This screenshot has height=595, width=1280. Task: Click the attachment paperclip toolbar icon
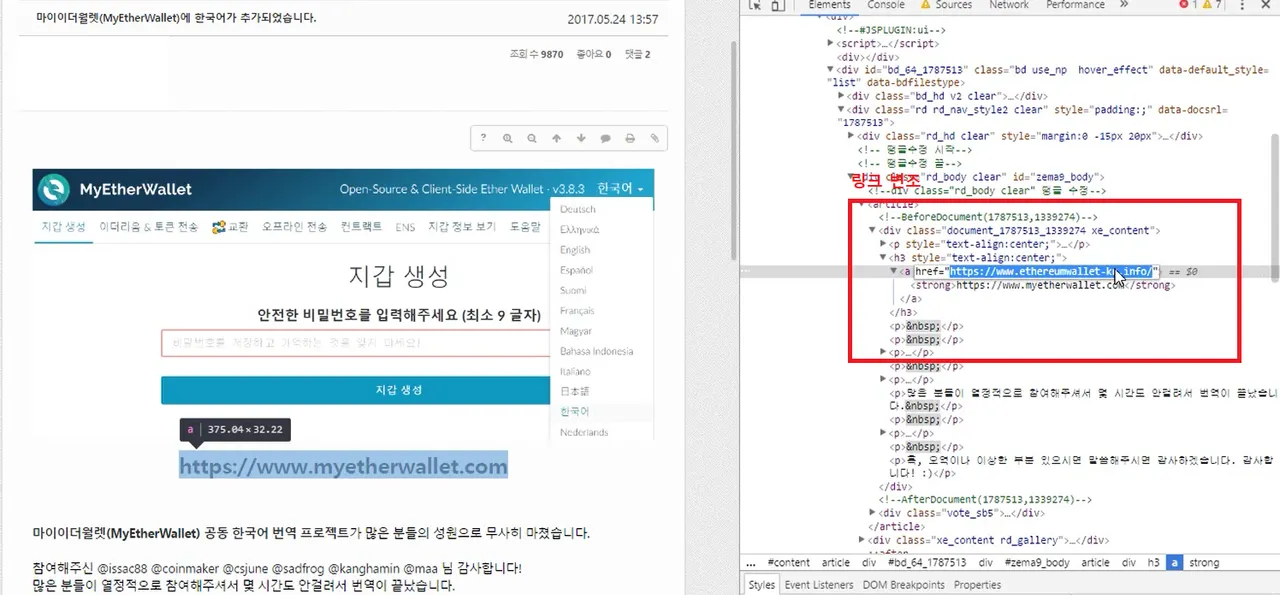(x=655, y=138)
